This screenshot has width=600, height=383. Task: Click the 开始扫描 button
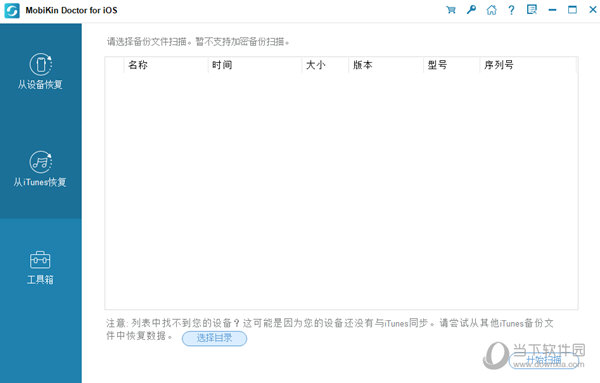coord(544,360)
